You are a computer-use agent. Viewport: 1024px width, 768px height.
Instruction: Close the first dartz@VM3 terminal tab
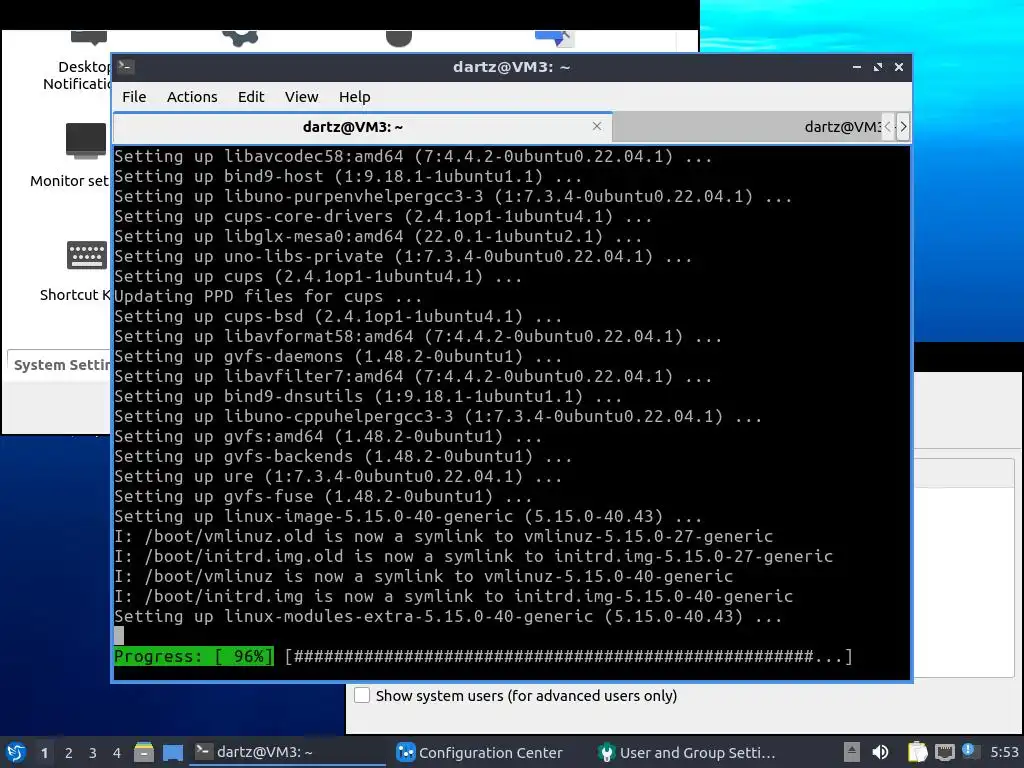click(x=597, y=126)
